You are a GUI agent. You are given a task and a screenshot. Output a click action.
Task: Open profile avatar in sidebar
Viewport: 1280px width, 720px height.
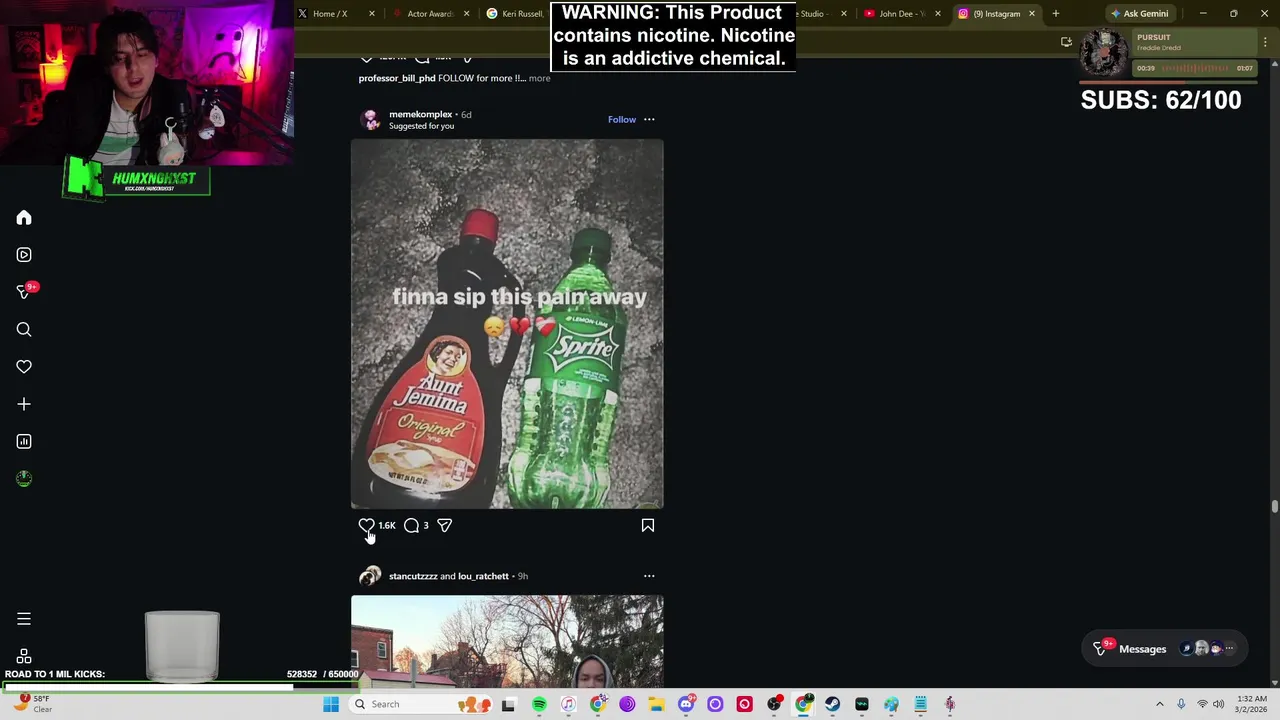[24, 479]
